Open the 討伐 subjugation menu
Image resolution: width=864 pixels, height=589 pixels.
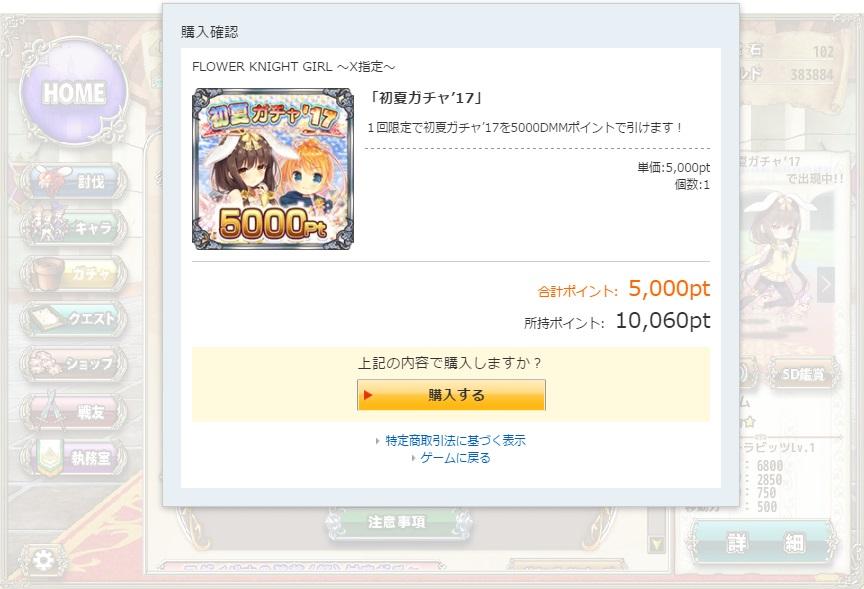tap(74, 181)
